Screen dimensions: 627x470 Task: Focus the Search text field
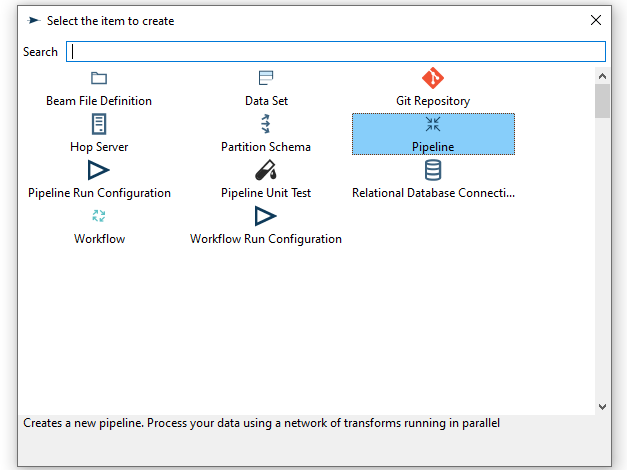pyautogui.click(x=336, y=51)
